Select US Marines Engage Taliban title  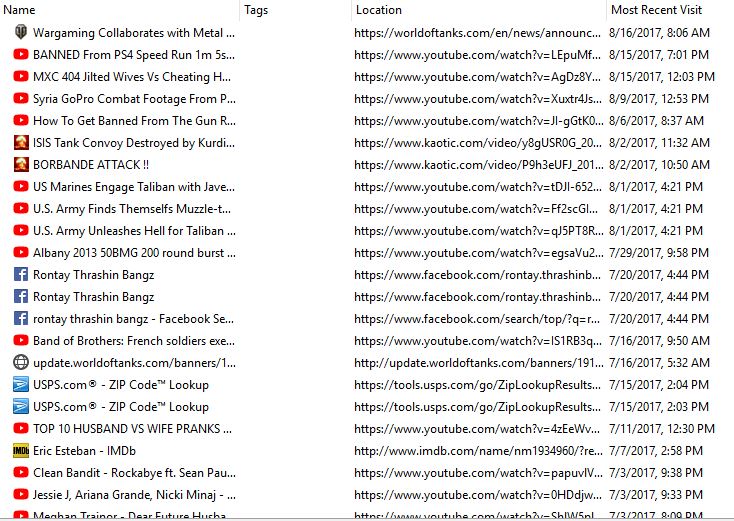click(134, 187)
